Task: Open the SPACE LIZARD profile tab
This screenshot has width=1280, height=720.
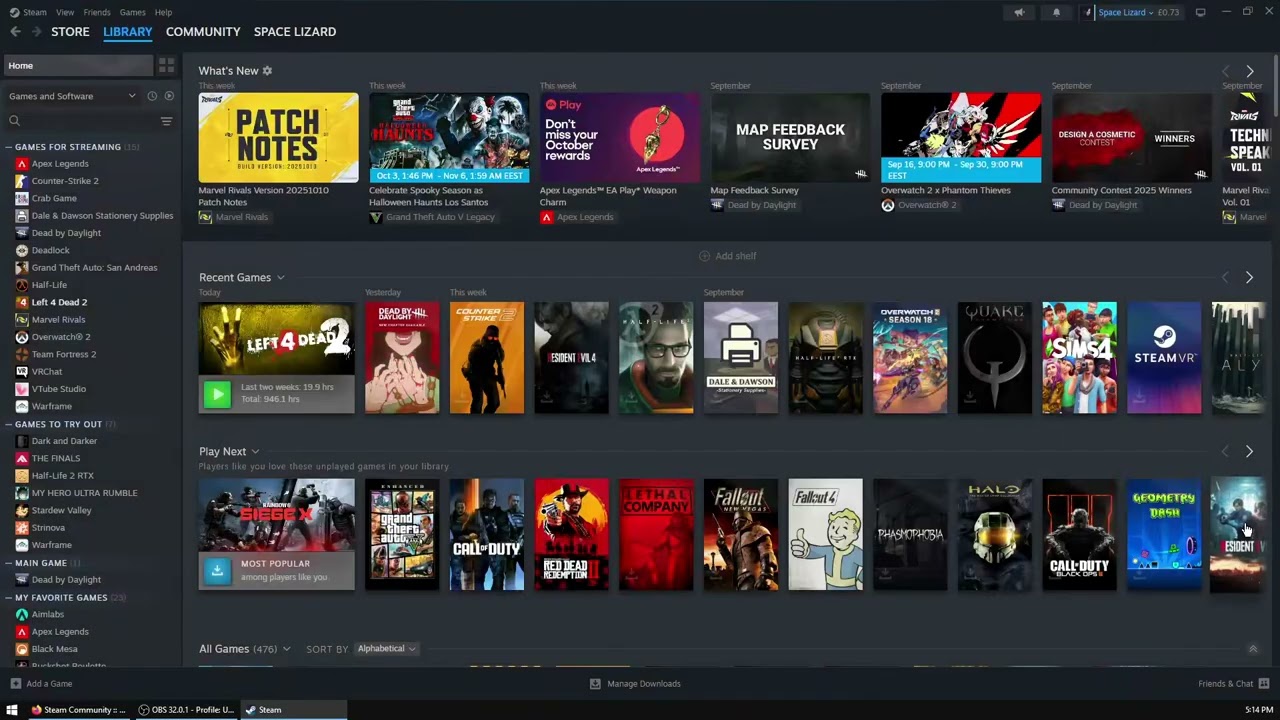Action: pos(295,32)
